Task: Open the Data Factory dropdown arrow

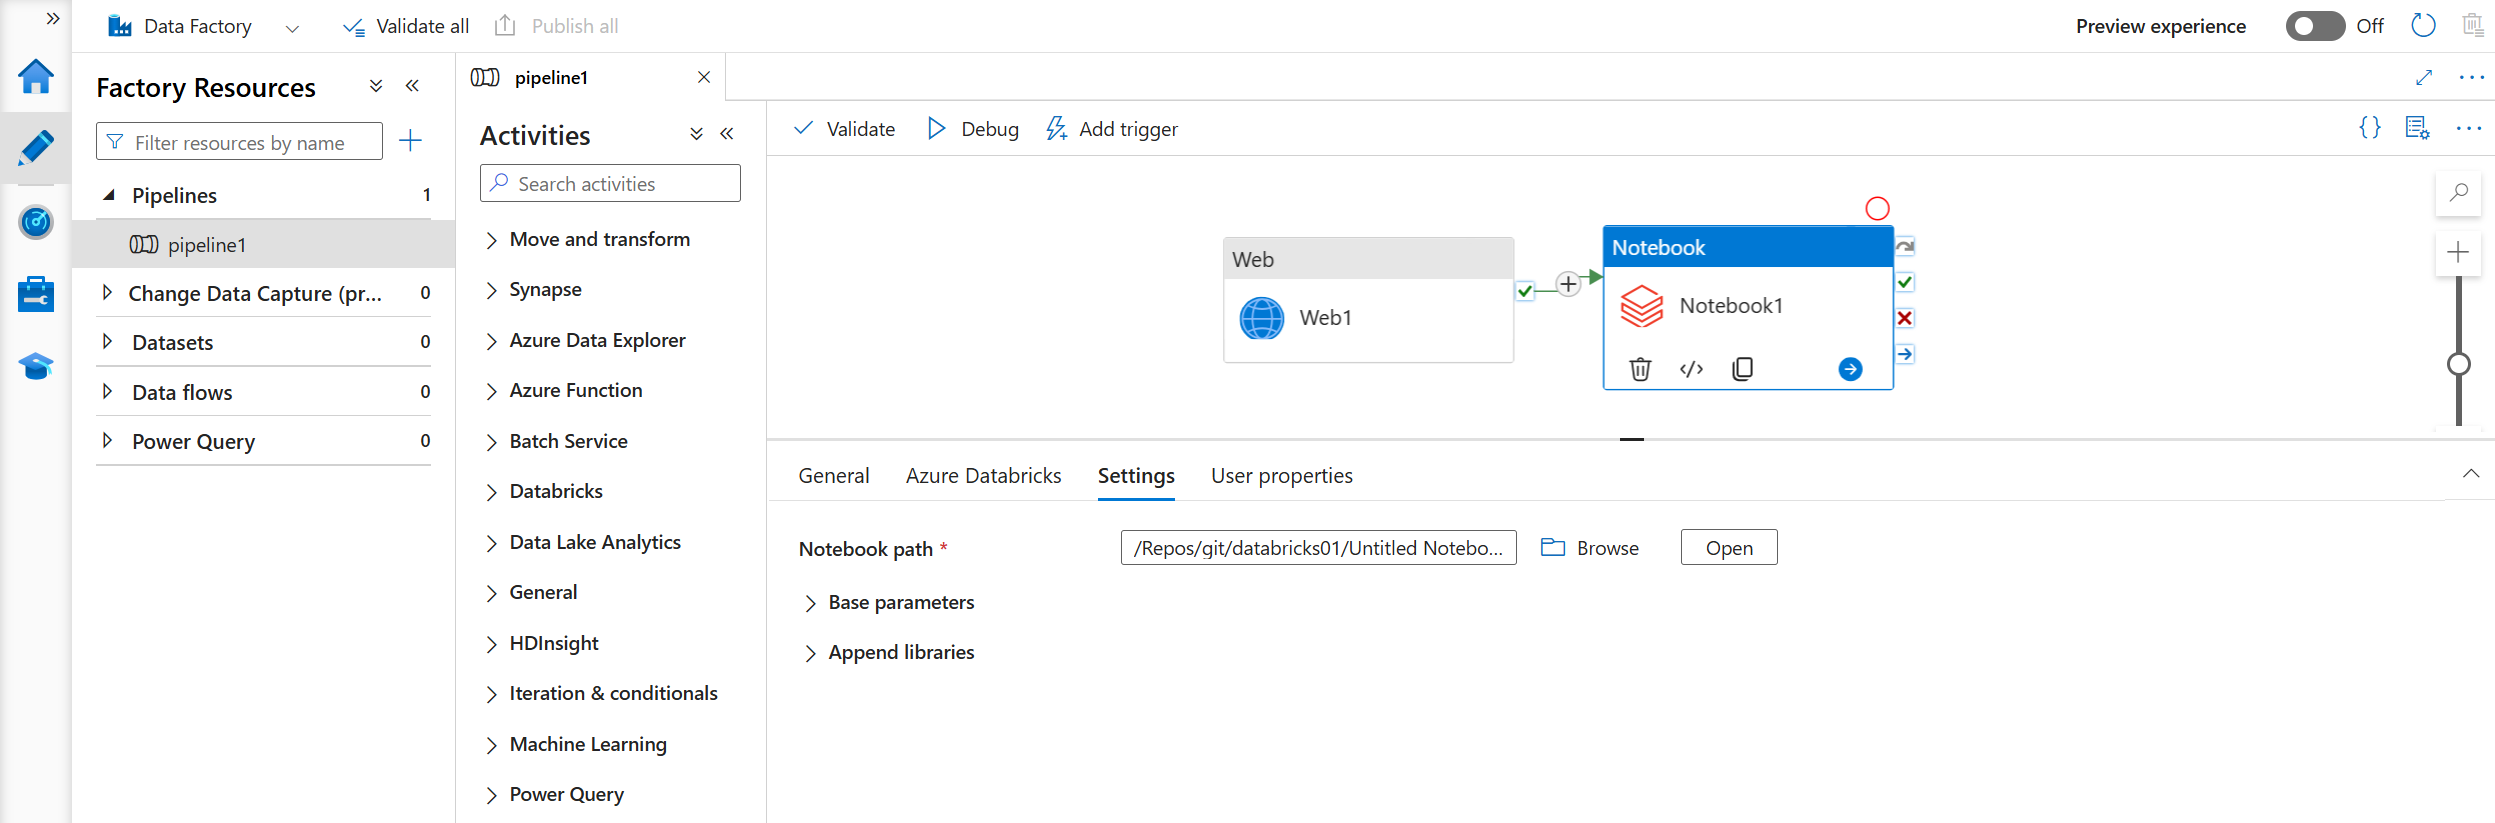Action: [292, 28]
